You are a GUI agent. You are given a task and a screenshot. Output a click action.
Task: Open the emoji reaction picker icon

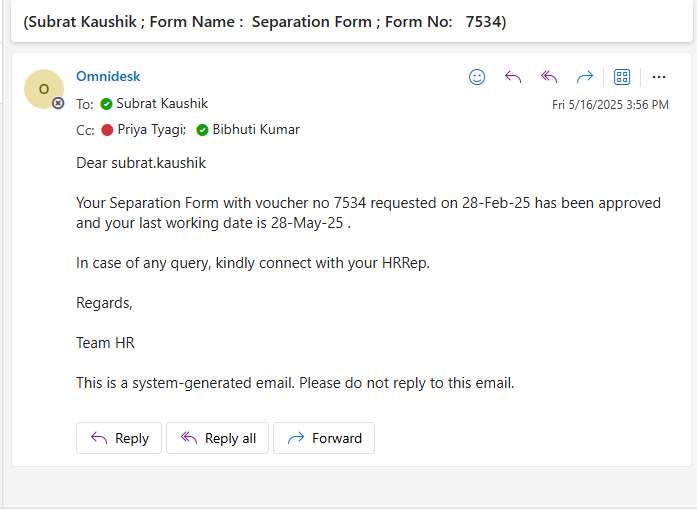point(477,77)
